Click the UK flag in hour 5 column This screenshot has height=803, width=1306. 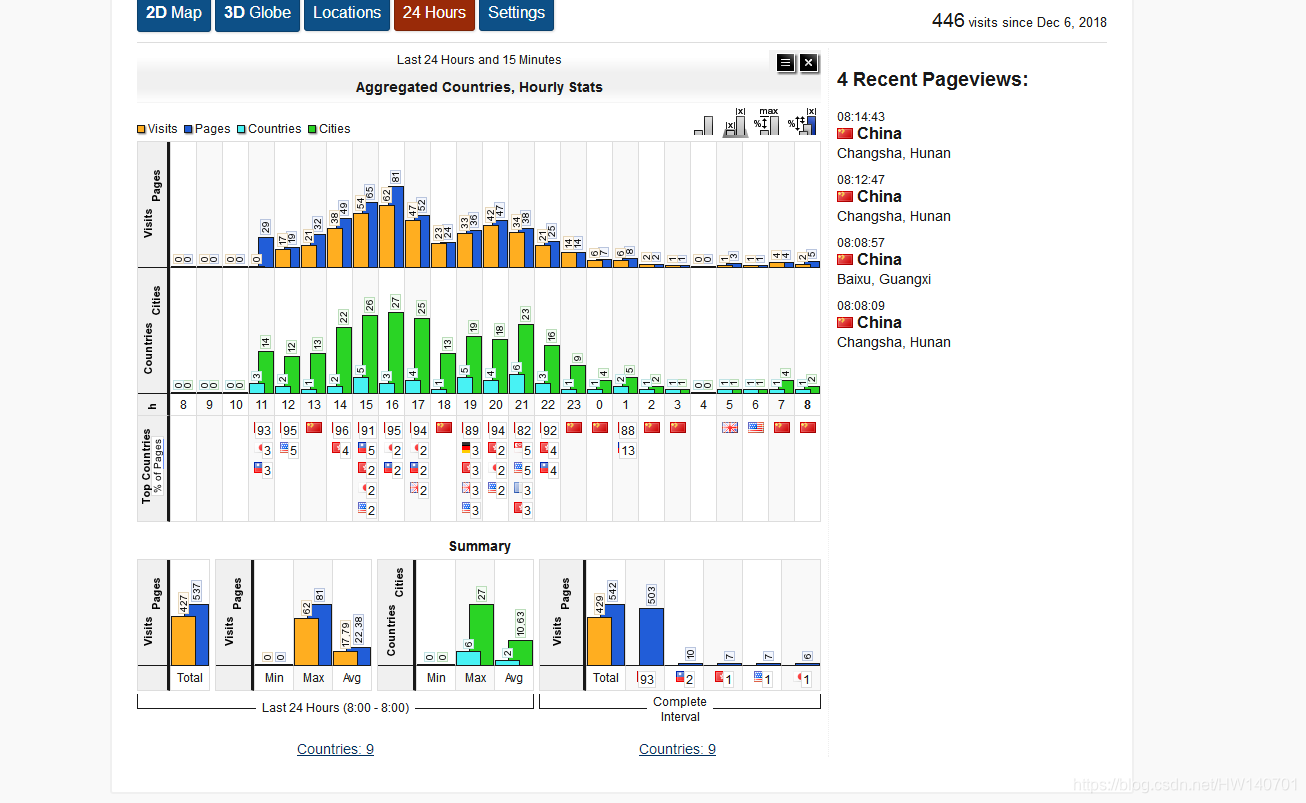(730, 428)
